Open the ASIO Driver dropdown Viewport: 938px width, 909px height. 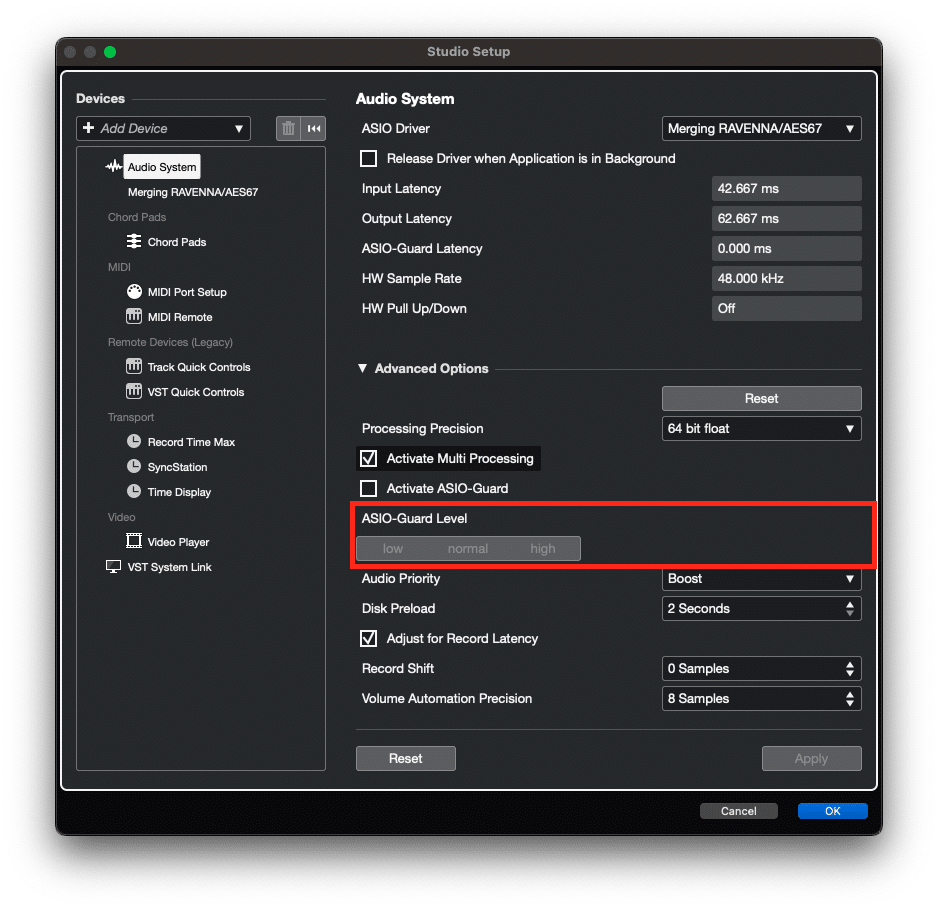point(761,129)
